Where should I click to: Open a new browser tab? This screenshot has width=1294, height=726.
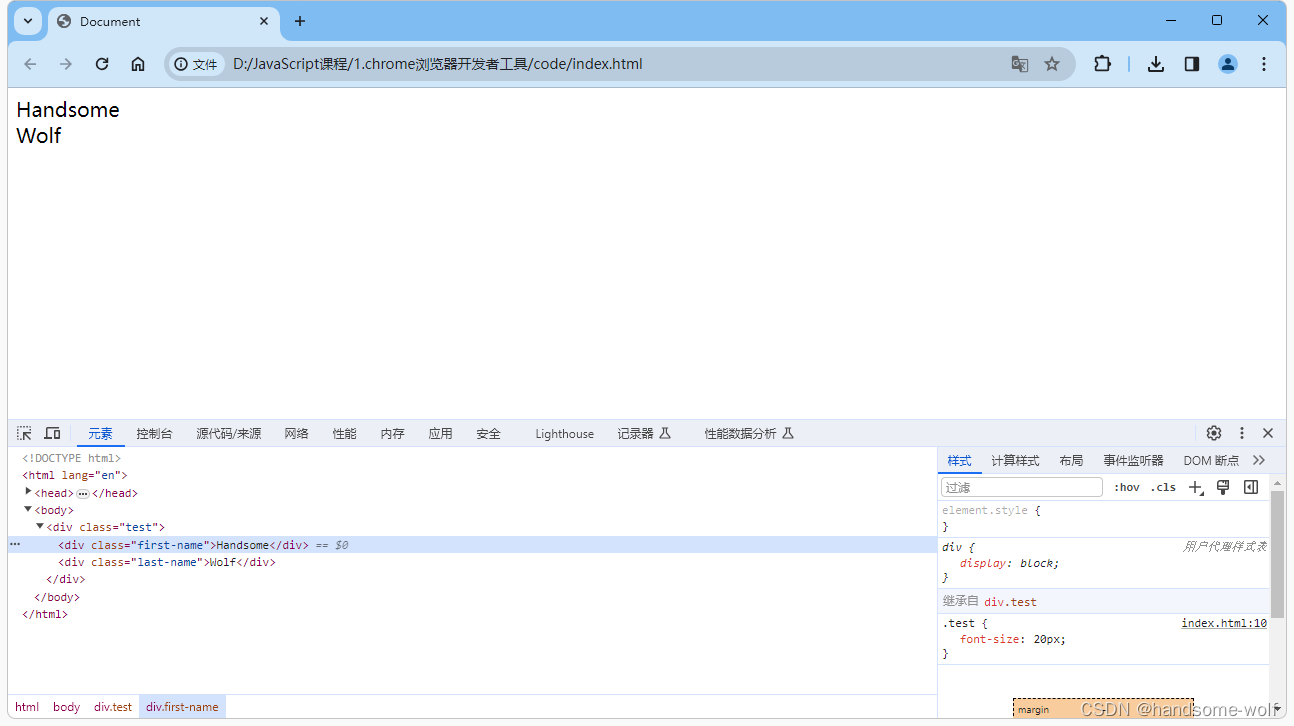coord(300,21)
